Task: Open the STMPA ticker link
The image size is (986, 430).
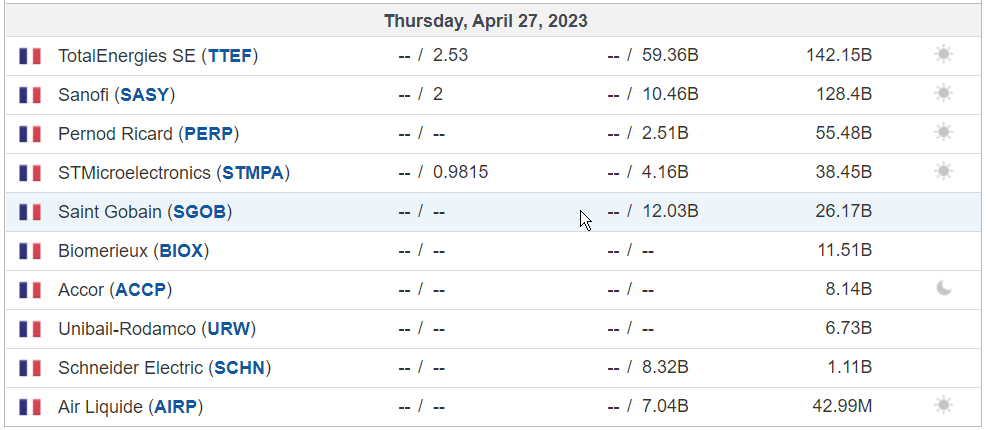Action: 253,173
